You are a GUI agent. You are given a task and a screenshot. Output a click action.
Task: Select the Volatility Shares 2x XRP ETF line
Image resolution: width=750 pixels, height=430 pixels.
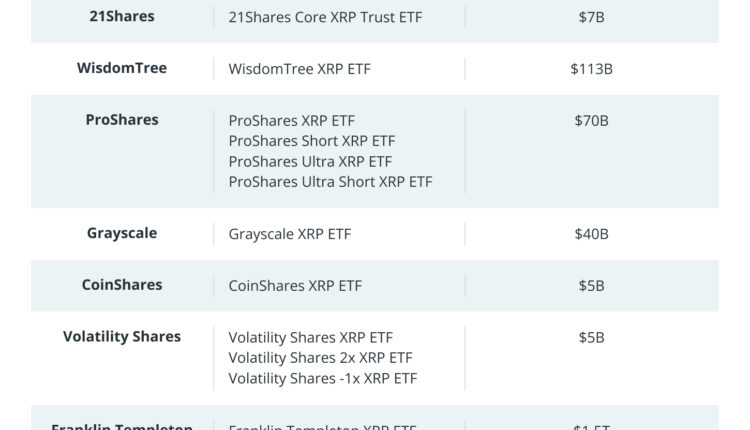click(x=320, y=358)
